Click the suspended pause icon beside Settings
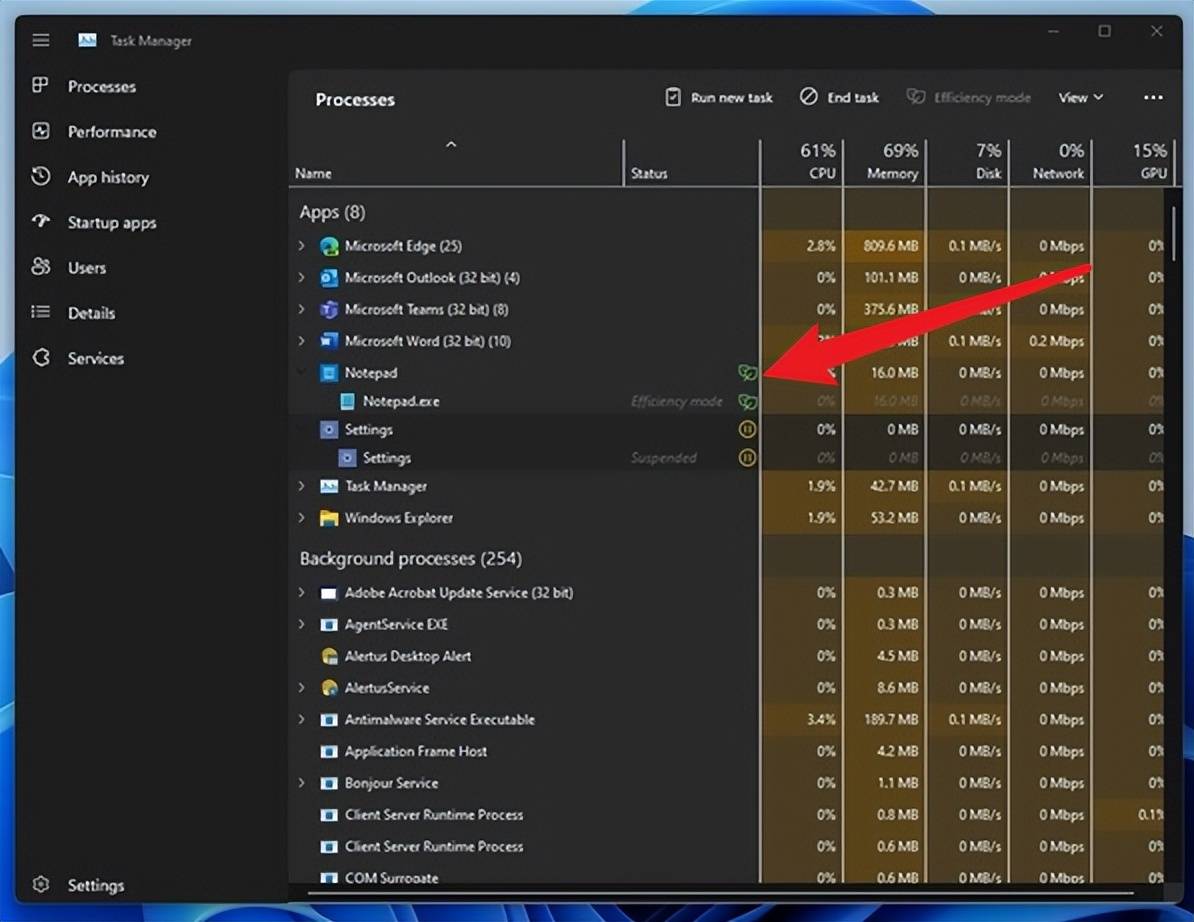 click(746, 430)
